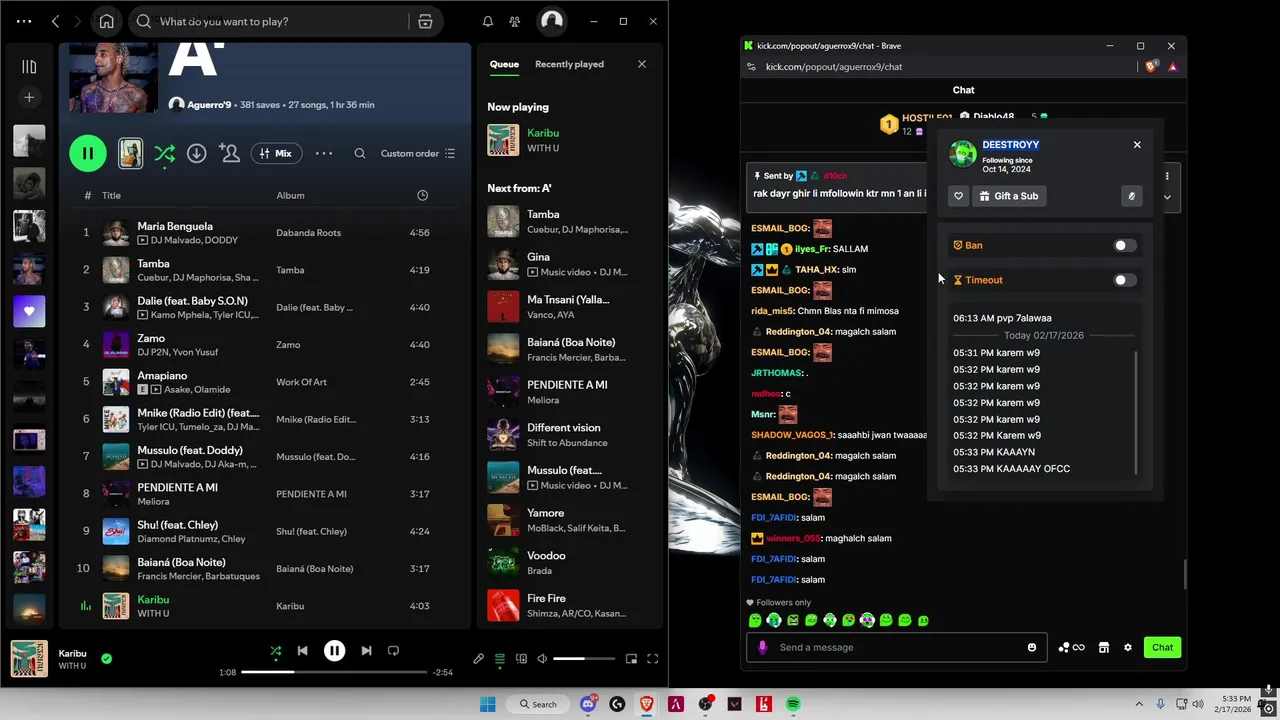The width and height of the screenshot is (1280, 720).
Task: Enter Spotify full screen mode
Action: click(x=652, y=659)
